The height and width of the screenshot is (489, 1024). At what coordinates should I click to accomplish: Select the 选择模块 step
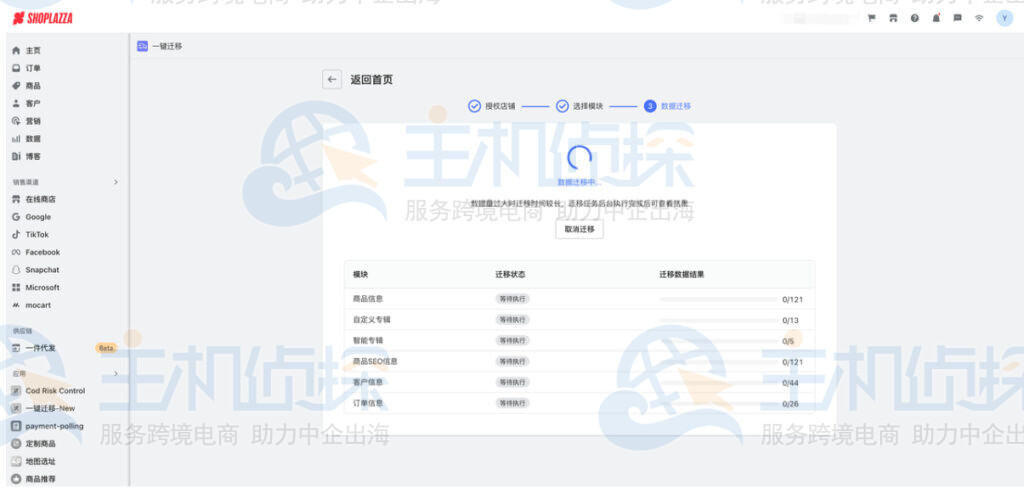click(x=580, y=106)
